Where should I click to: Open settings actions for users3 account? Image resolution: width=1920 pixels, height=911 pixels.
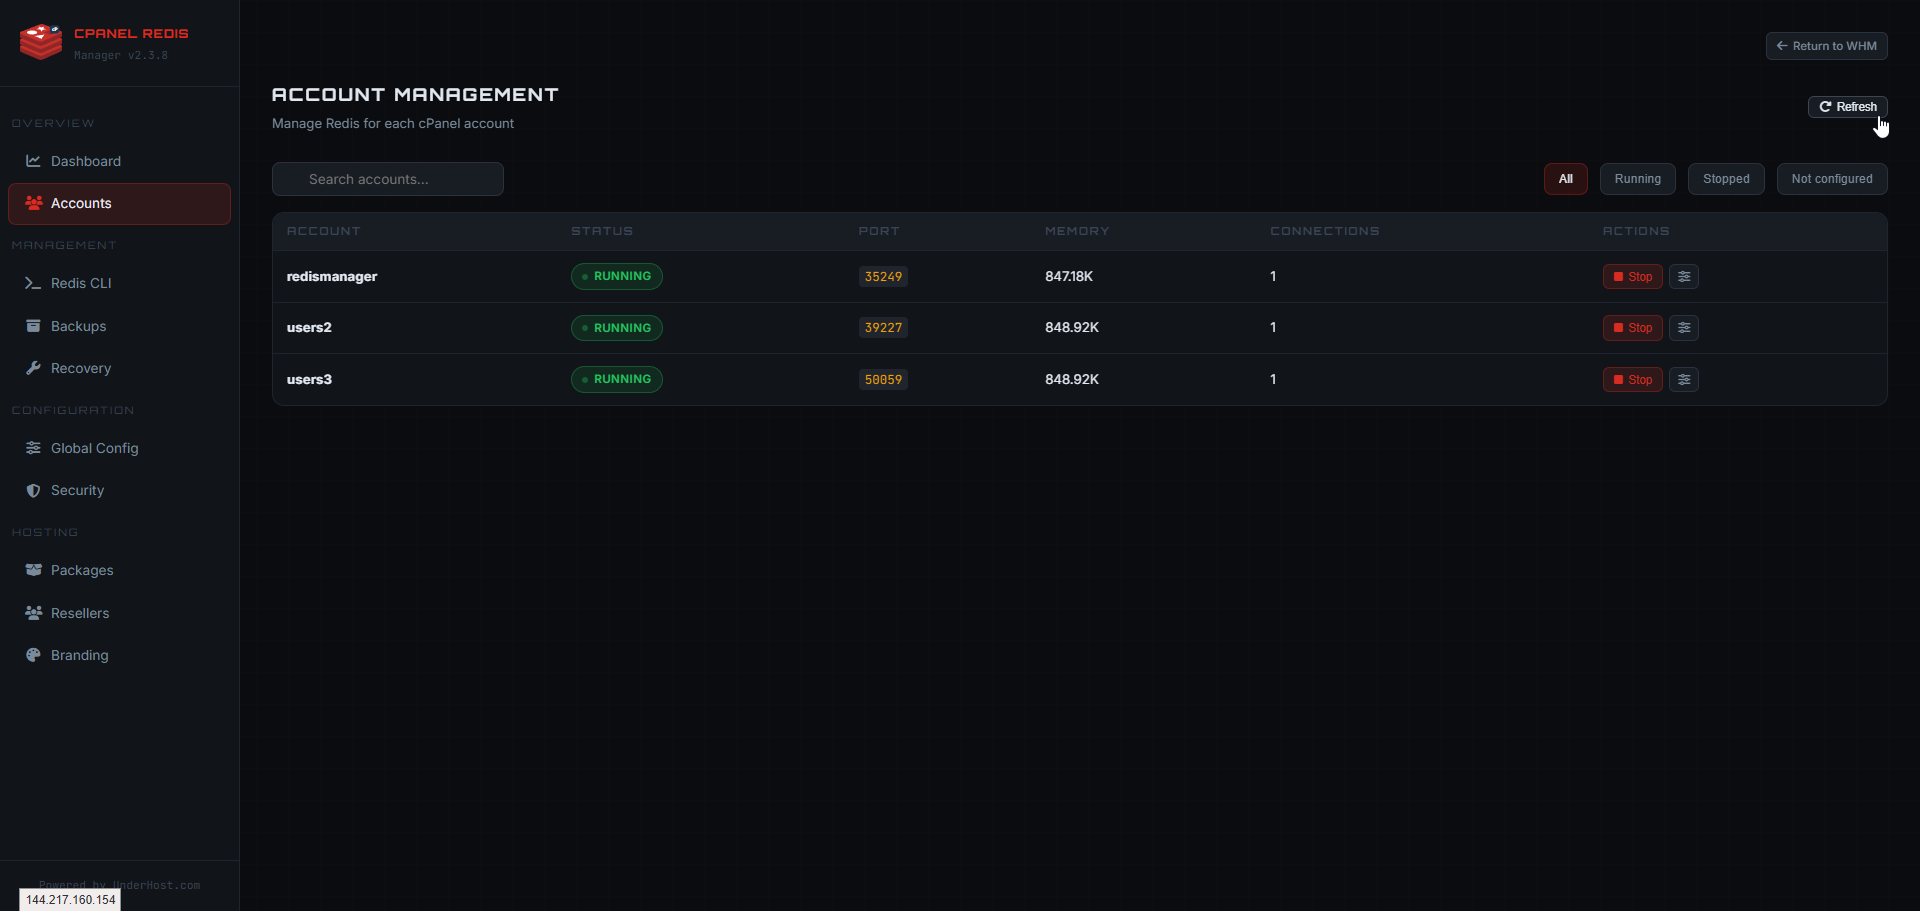pos(1683,379)
